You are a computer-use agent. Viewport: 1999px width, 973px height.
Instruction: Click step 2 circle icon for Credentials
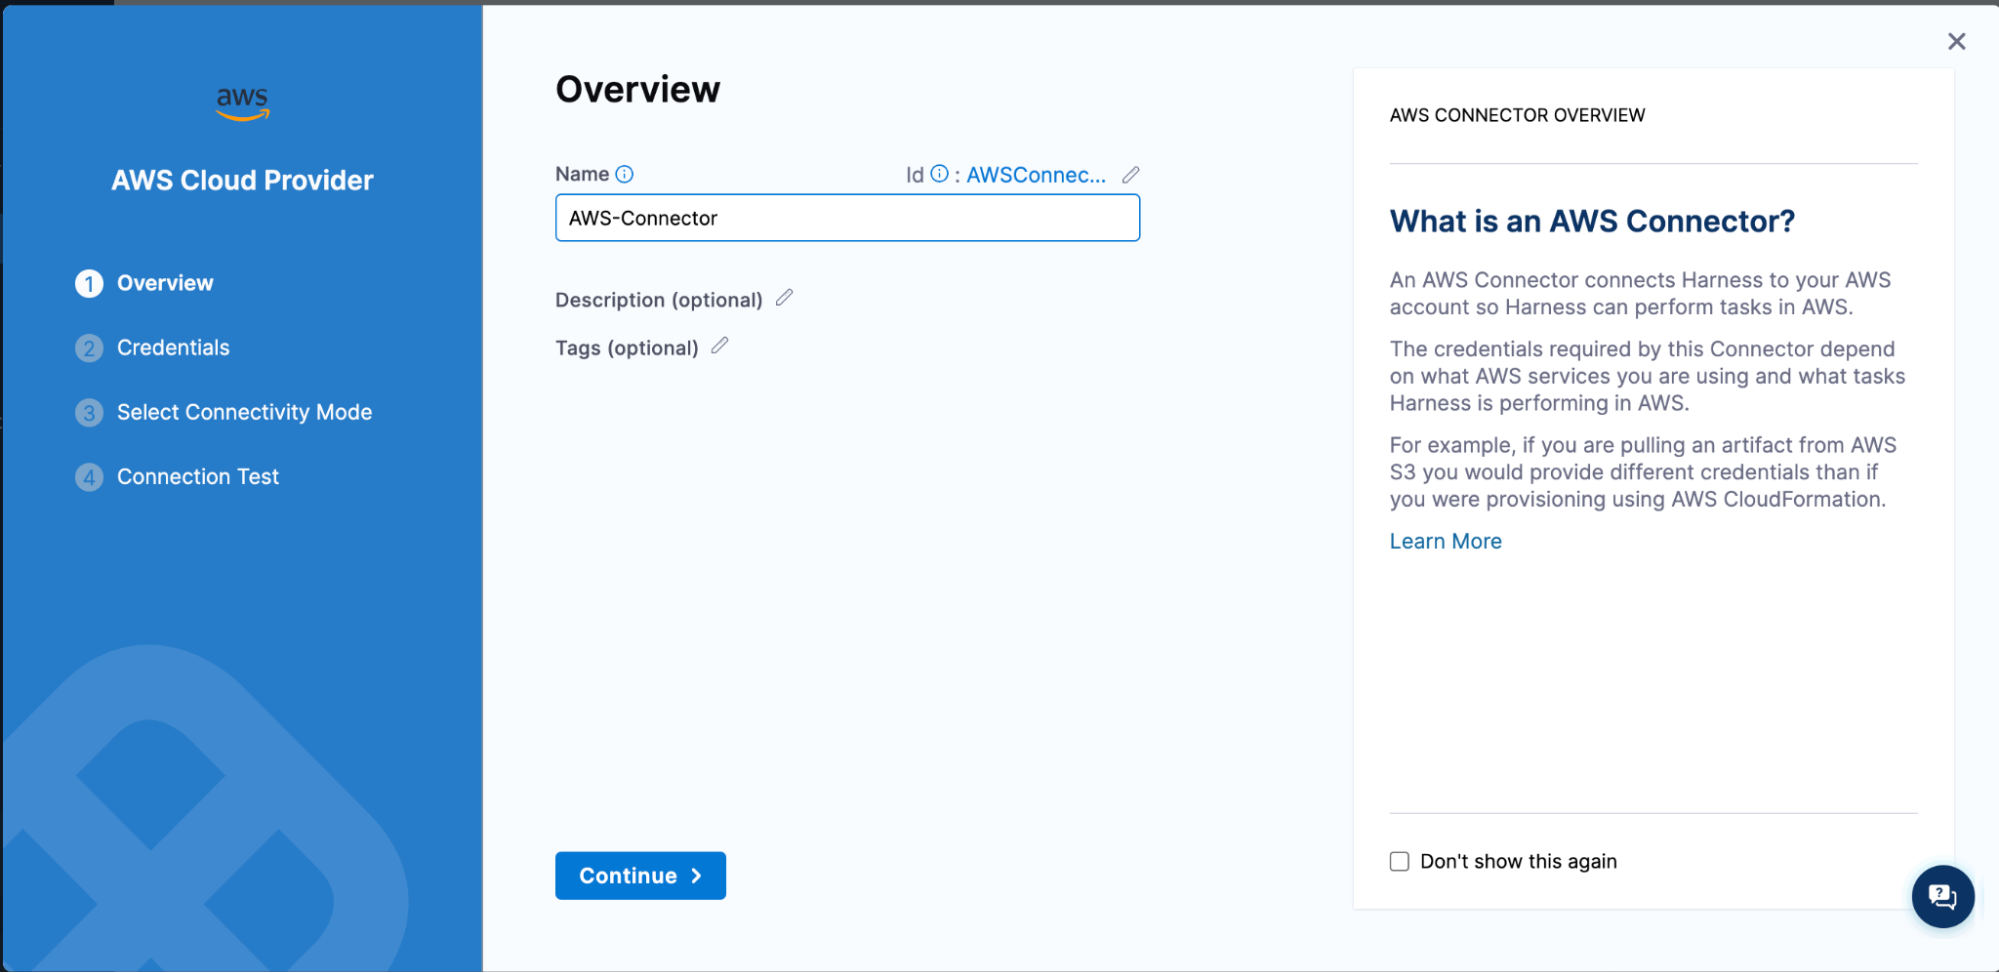click(x=89, y=348)
